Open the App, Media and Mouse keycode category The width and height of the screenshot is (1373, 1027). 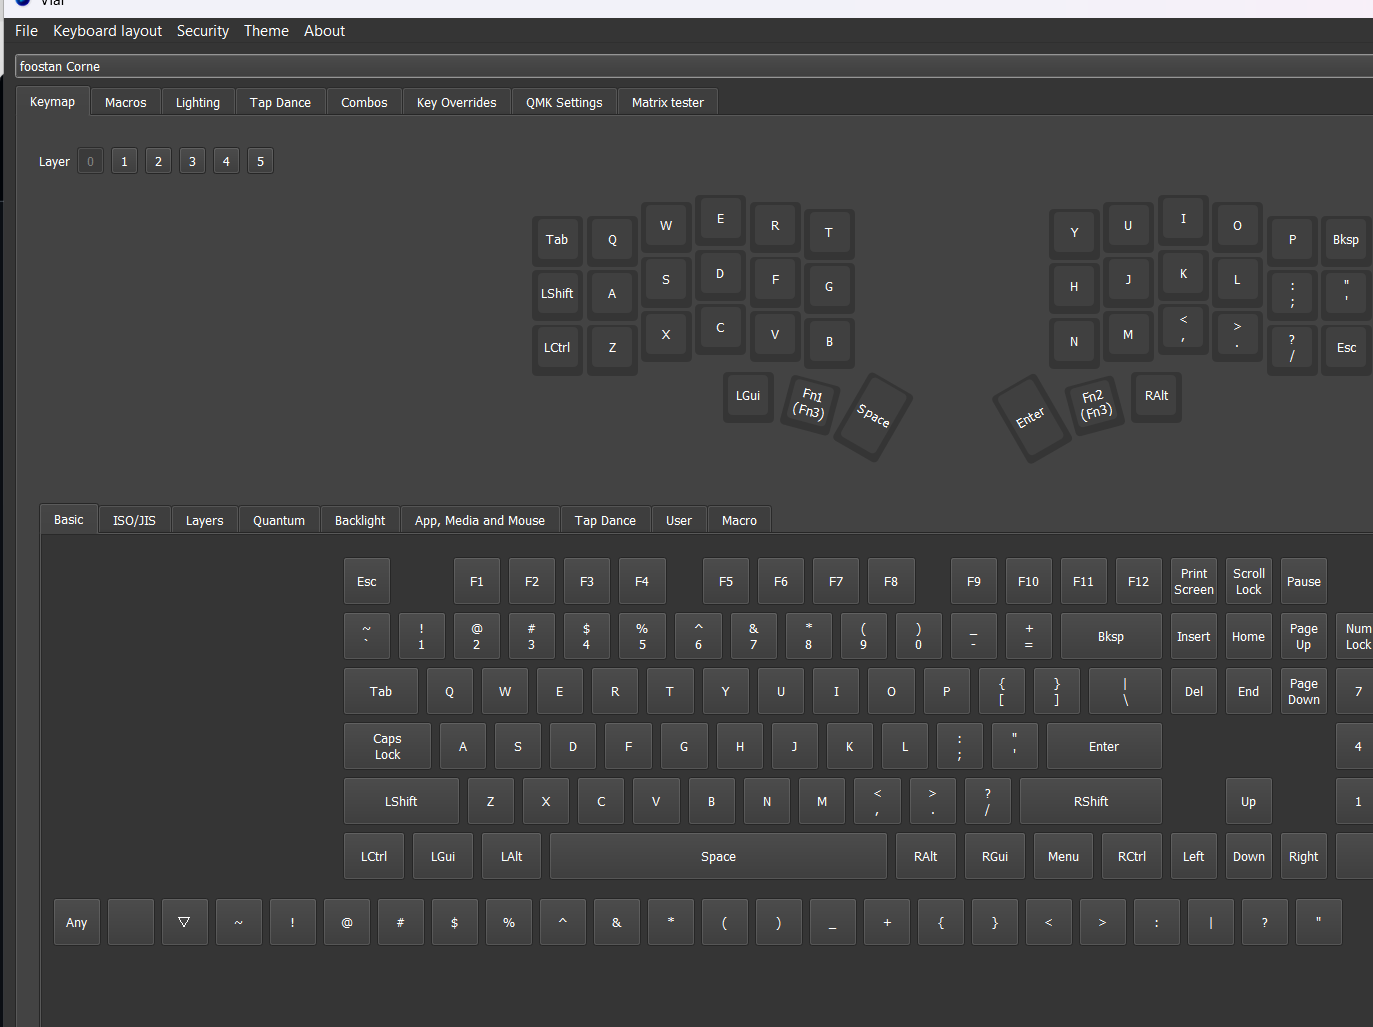[x=480, y=519]
